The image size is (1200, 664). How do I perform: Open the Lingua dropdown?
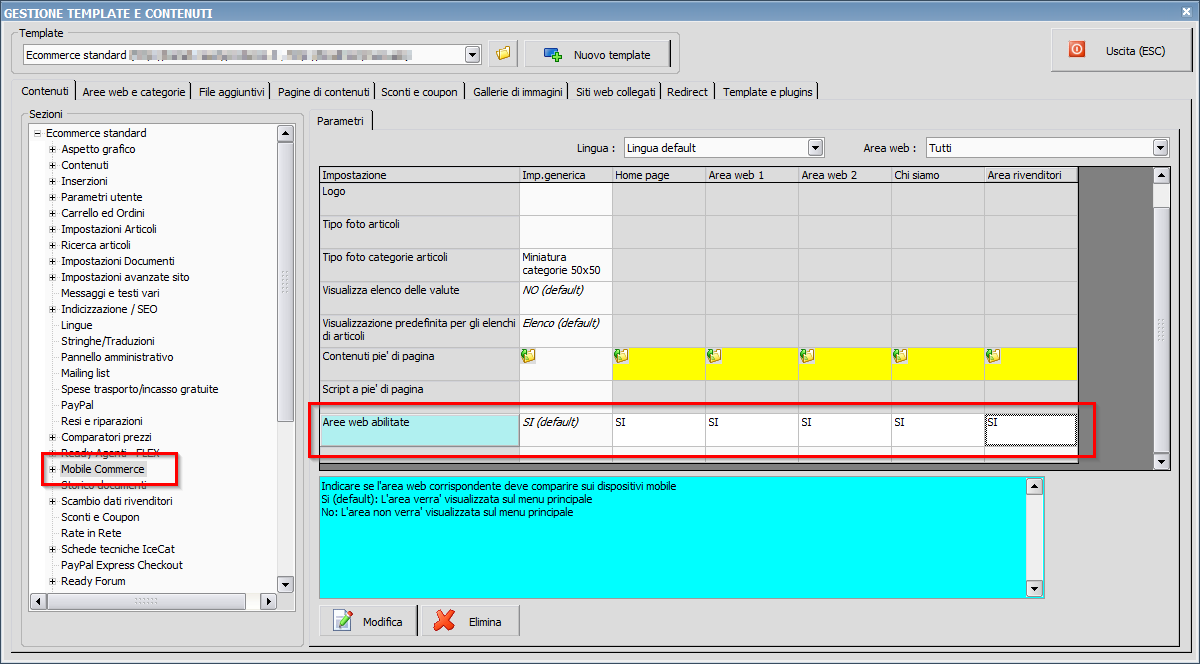click(816, 148)
